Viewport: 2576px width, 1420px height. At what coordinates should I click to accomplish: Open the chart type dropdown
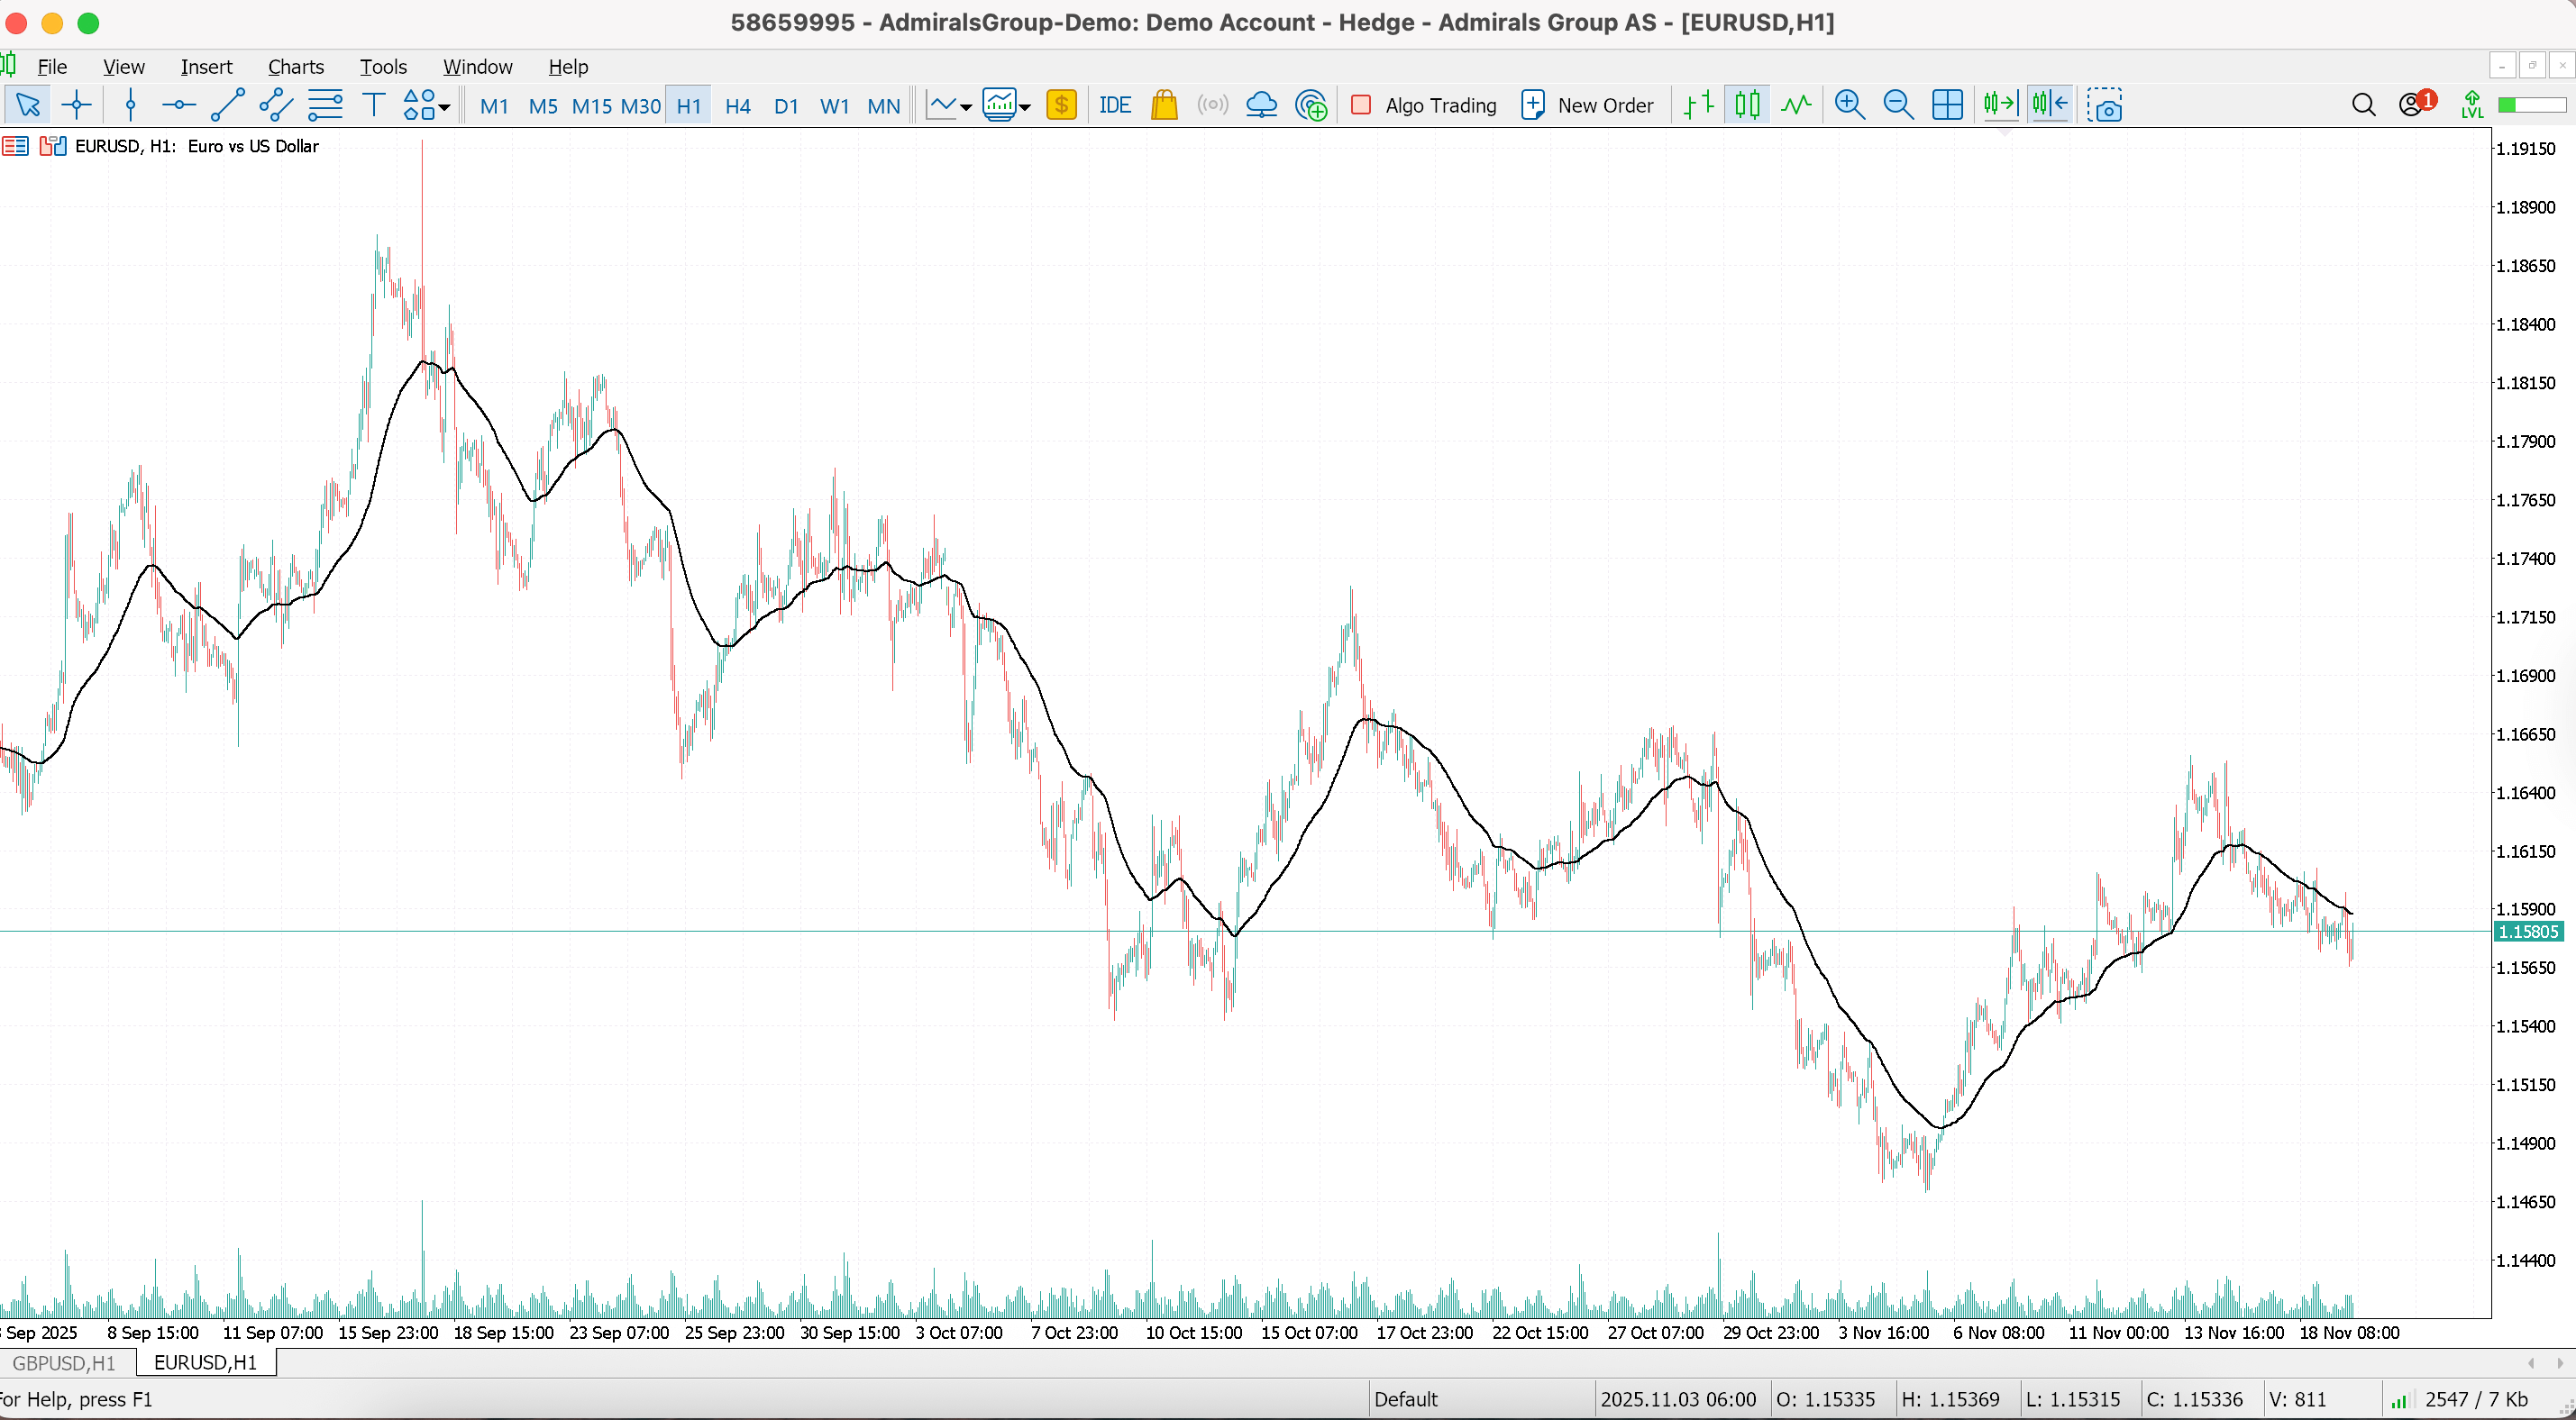[x=949, y=105]
